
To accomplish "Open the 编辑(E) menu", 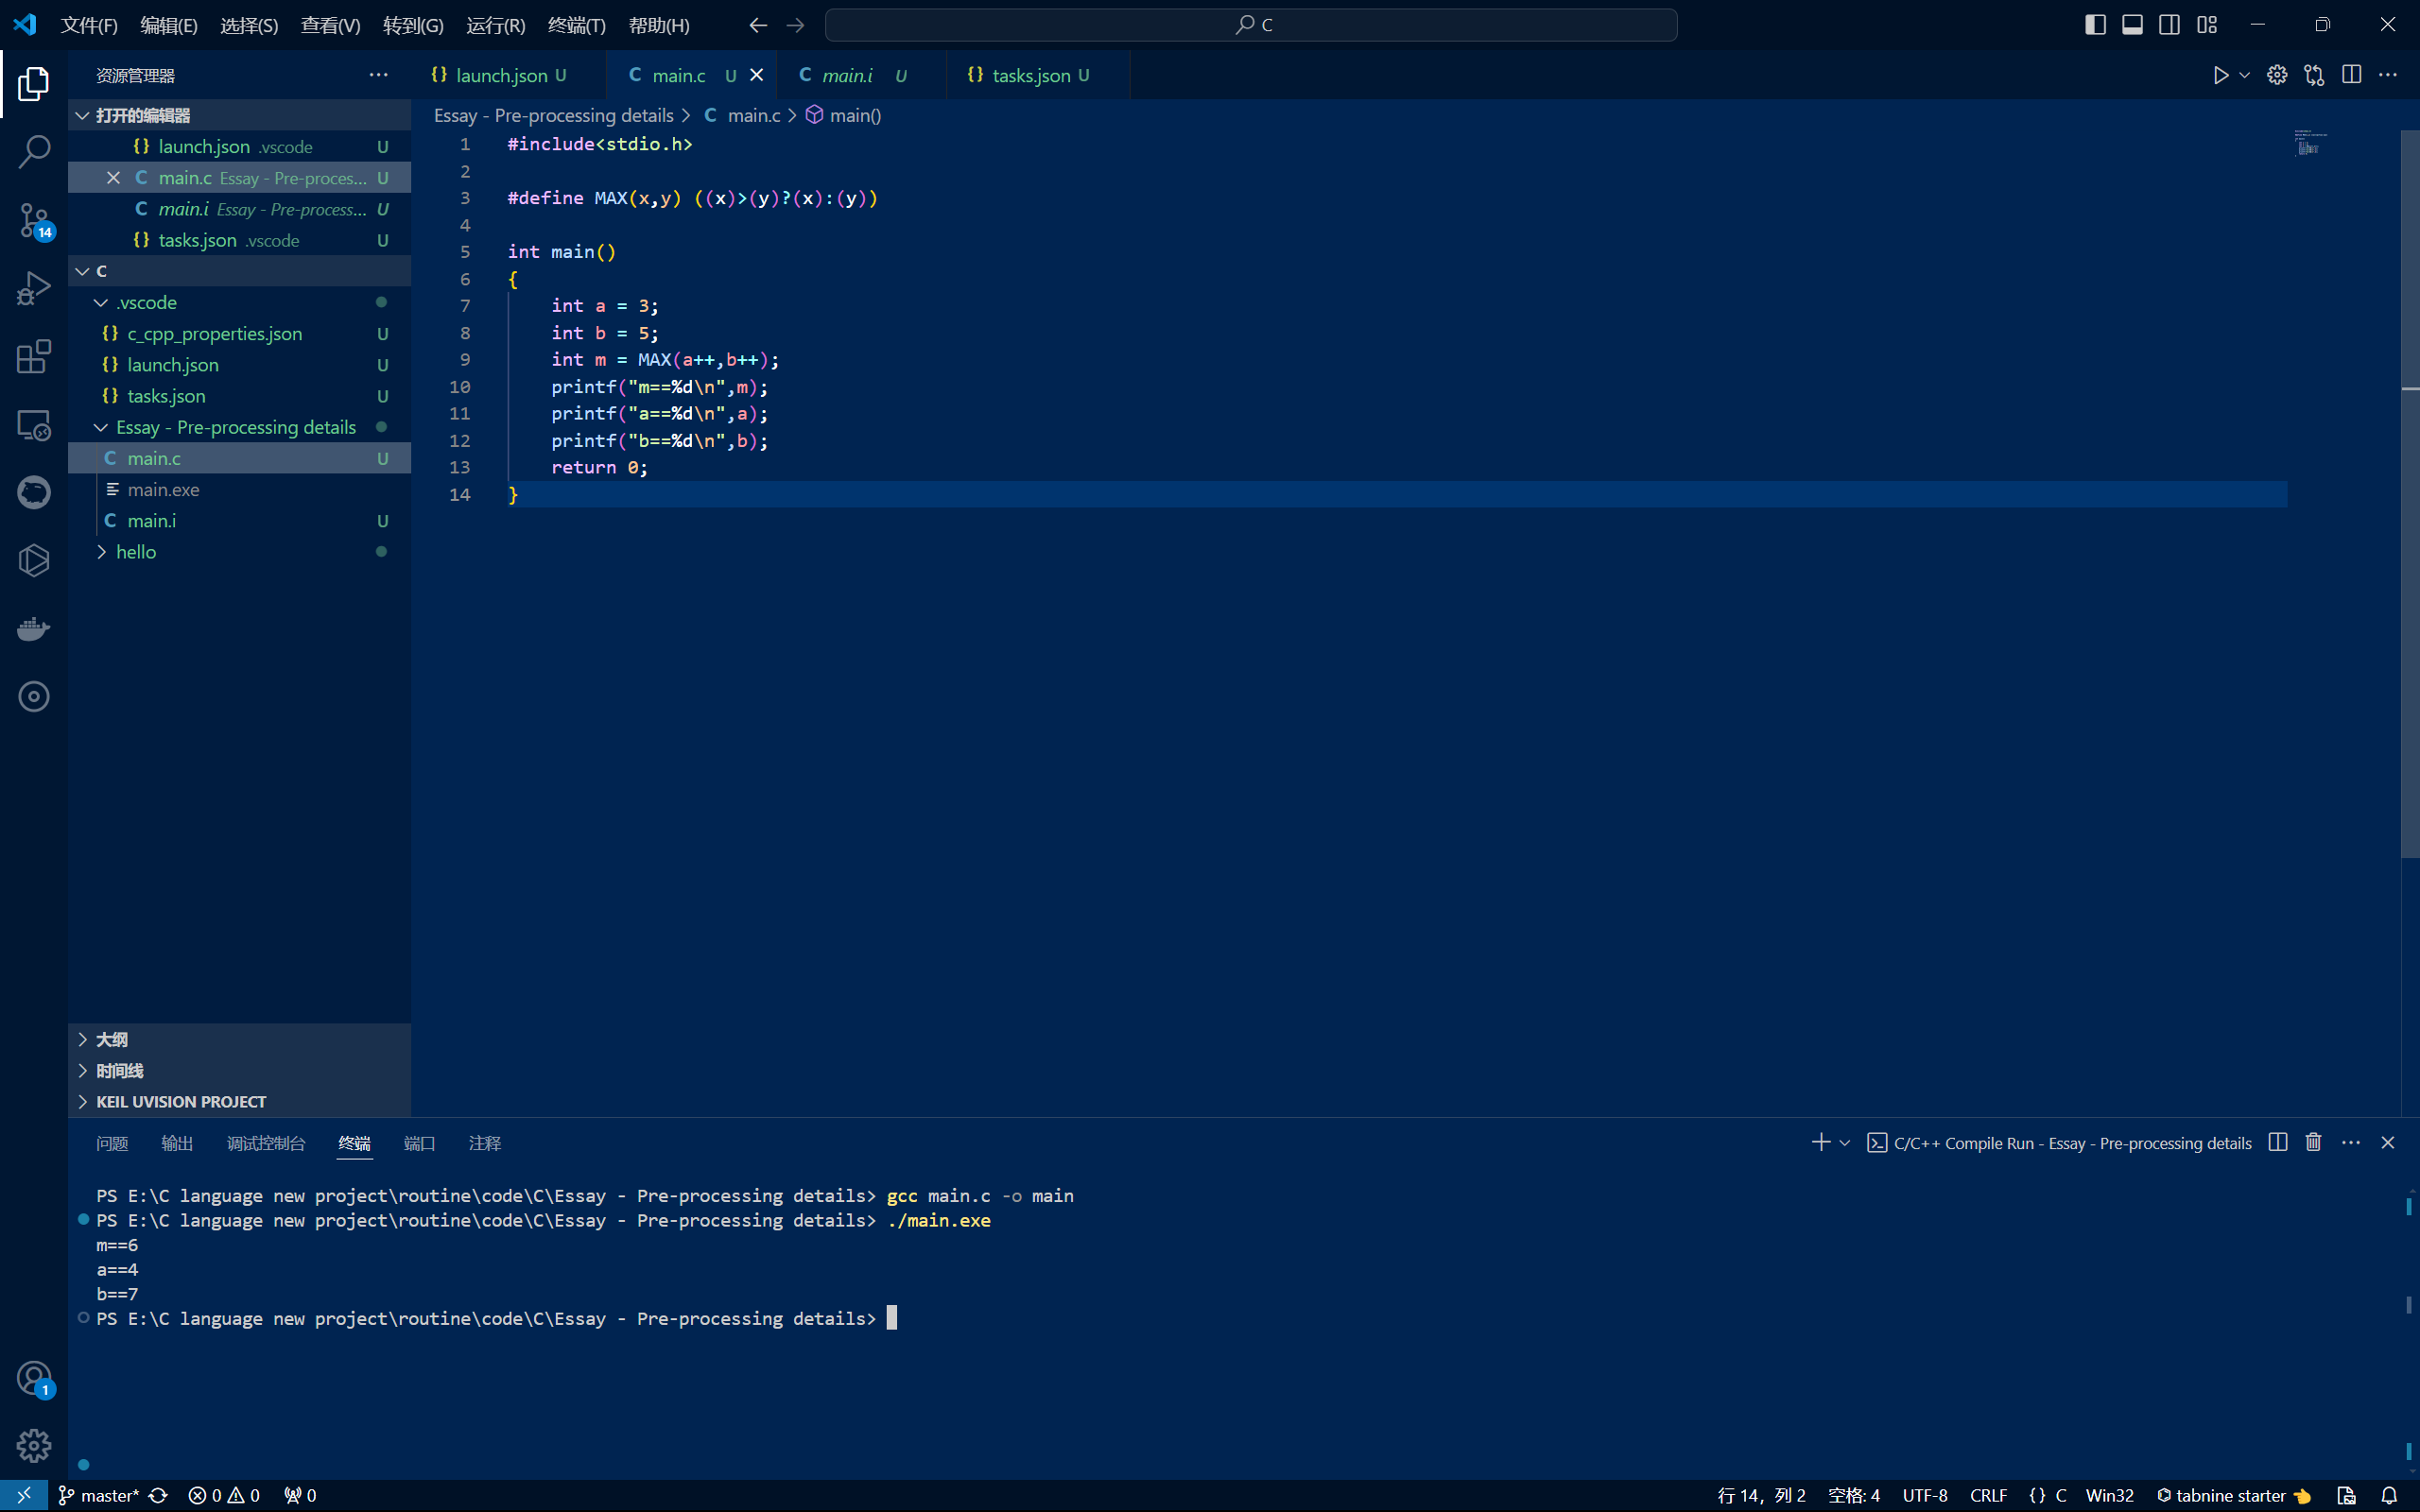I will click(169, 25).
